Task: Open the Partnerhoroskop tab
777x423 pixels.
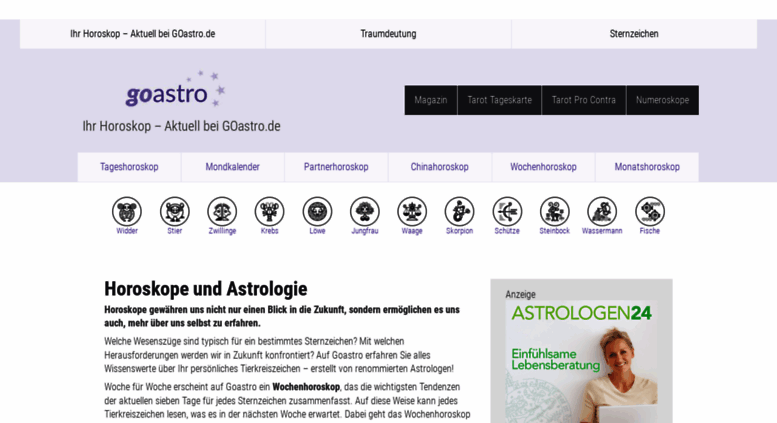Action: tap(336, 167)
